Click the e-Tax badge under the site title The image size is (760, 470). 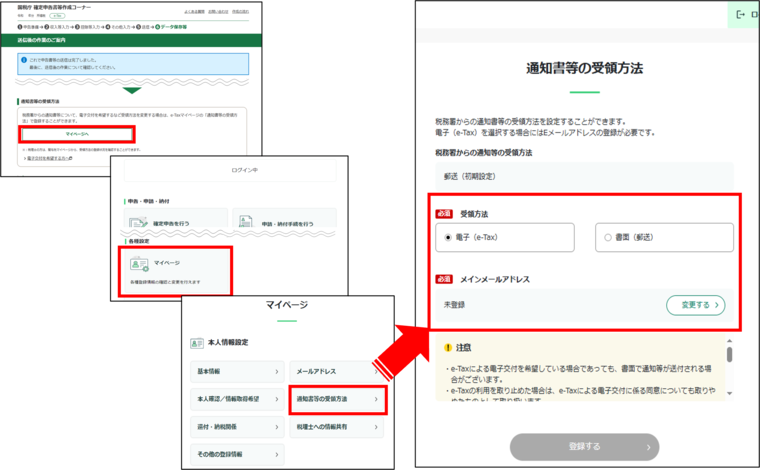(57, 16)
